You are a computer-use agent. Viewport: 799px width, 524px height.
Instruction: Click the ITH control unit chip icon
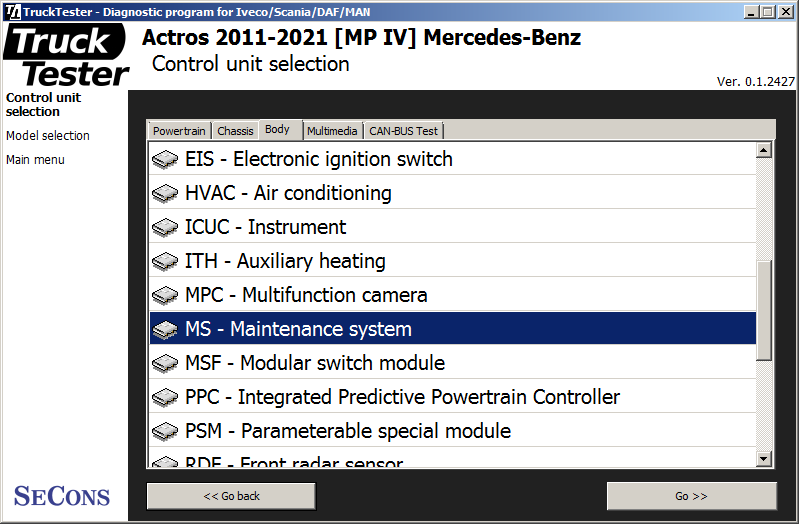pyautogui.click(x=165, y=261)
